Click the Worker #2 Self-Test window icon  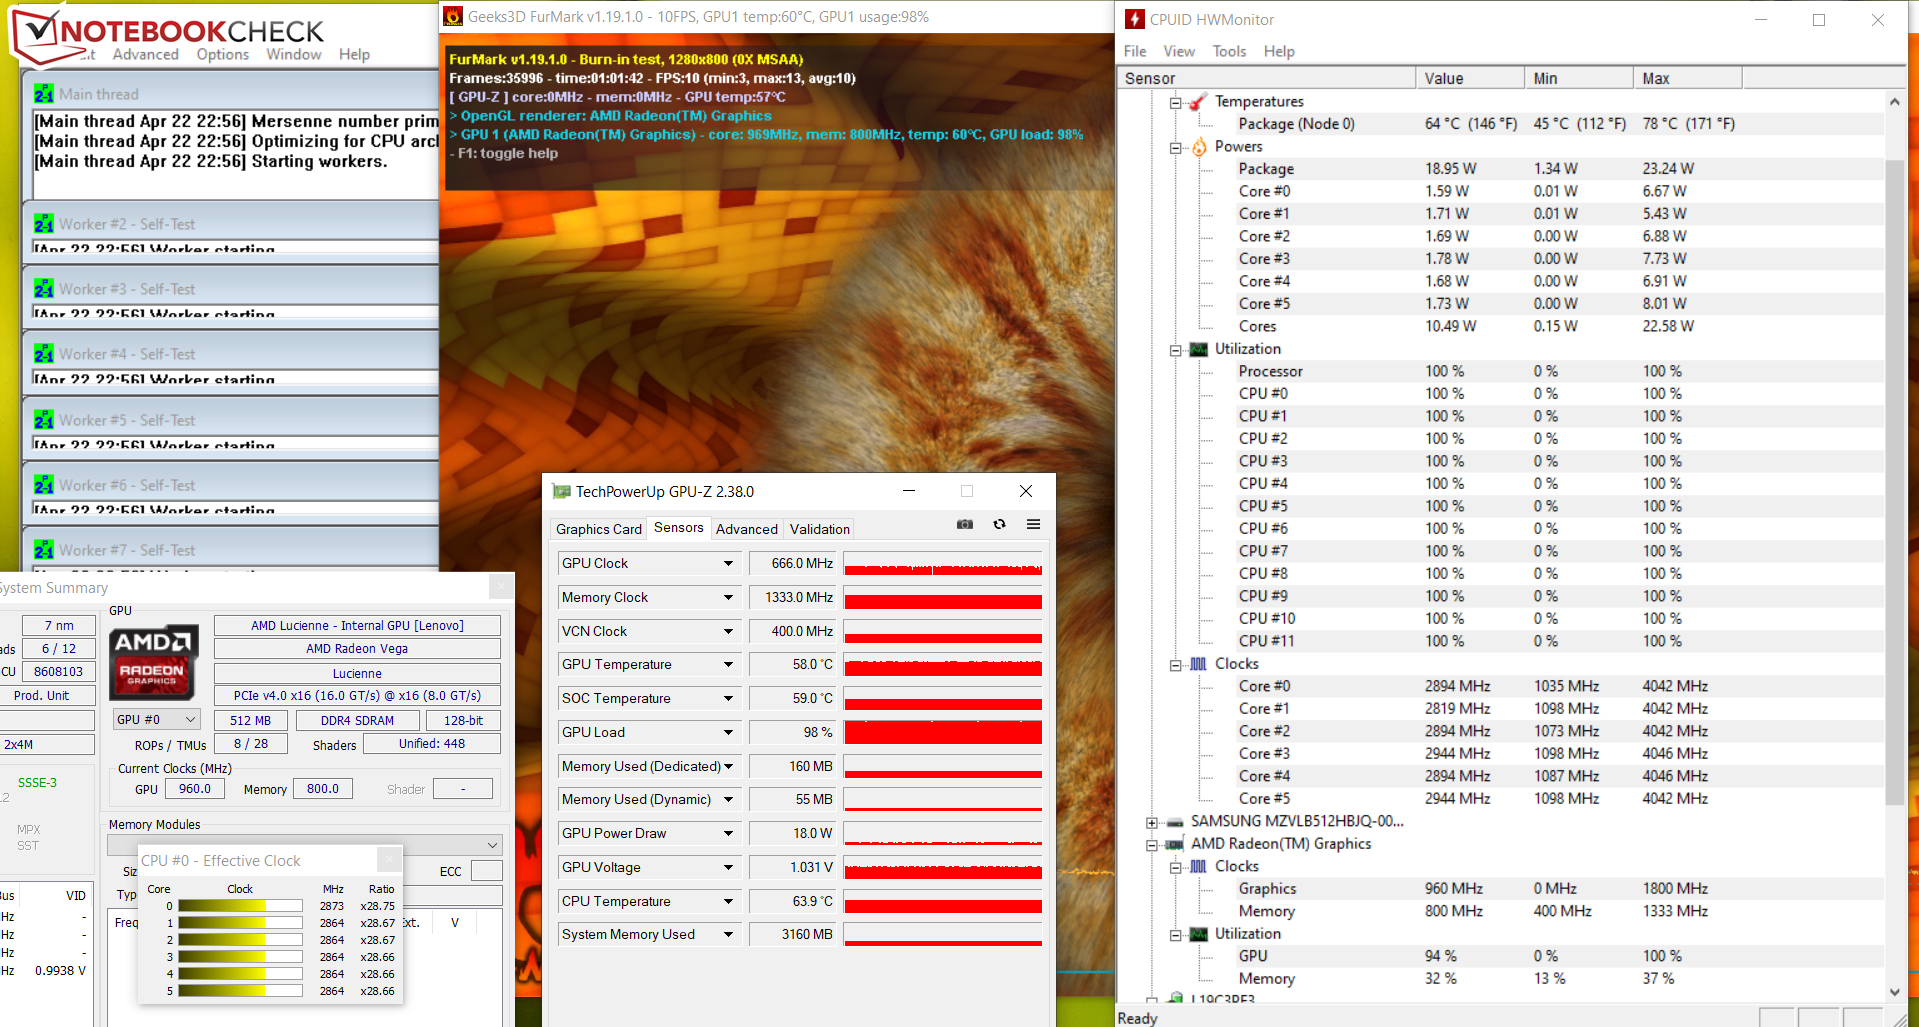click(x=44, y=224)
